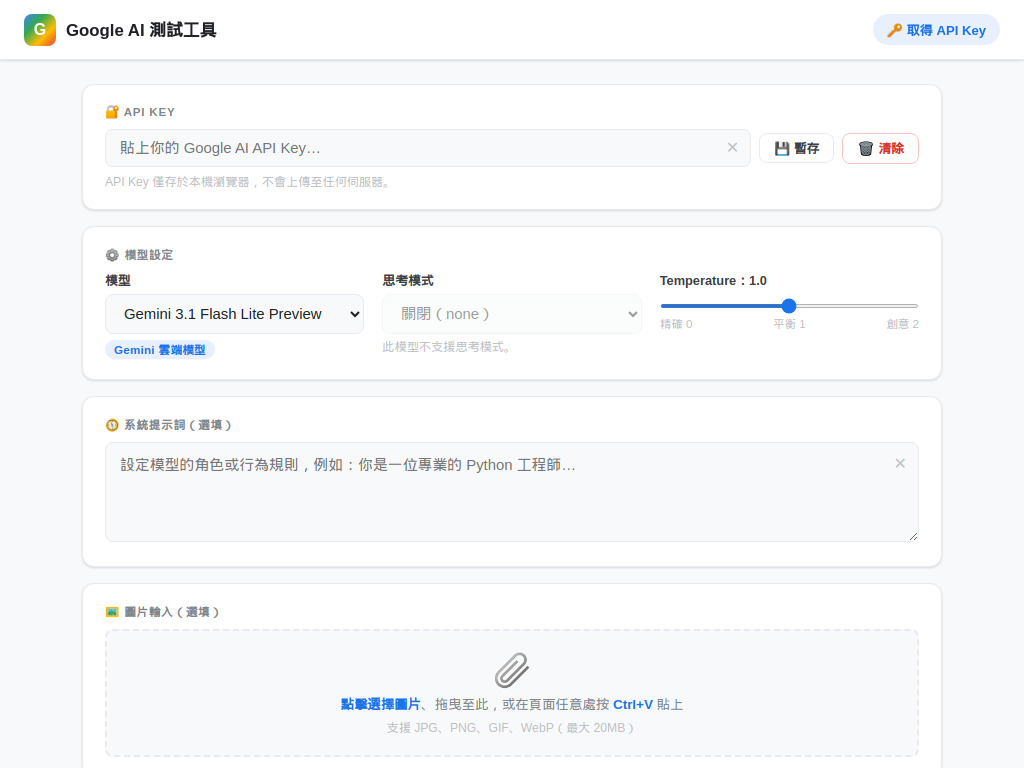Clear API key field with X icon
Viewport: 1024px width, 768px height.
[732, 148]
